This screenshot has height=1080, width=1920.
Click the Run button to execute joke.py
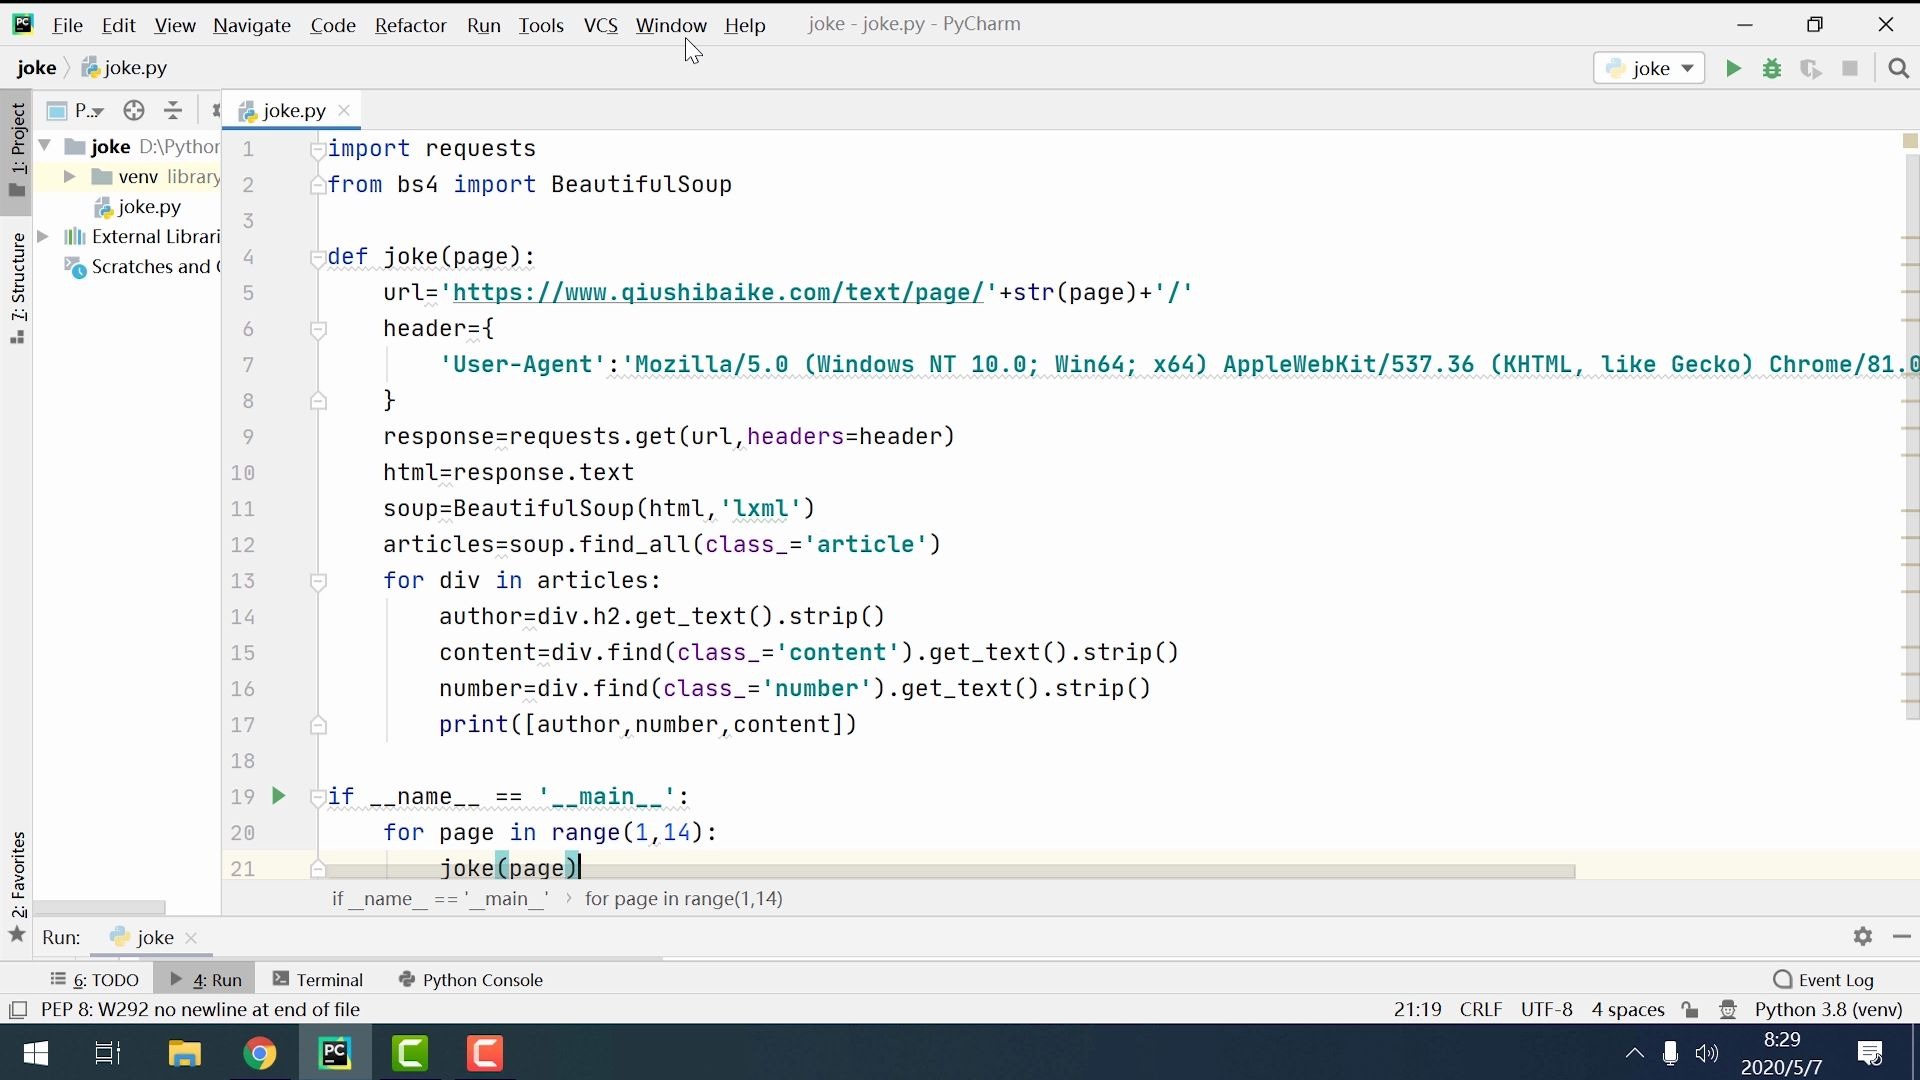click(x=1734, y=67)
